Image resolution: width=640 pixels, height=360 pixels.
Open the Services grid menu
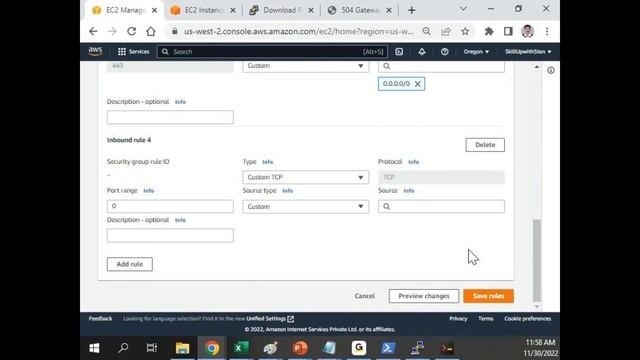(133, 51)
